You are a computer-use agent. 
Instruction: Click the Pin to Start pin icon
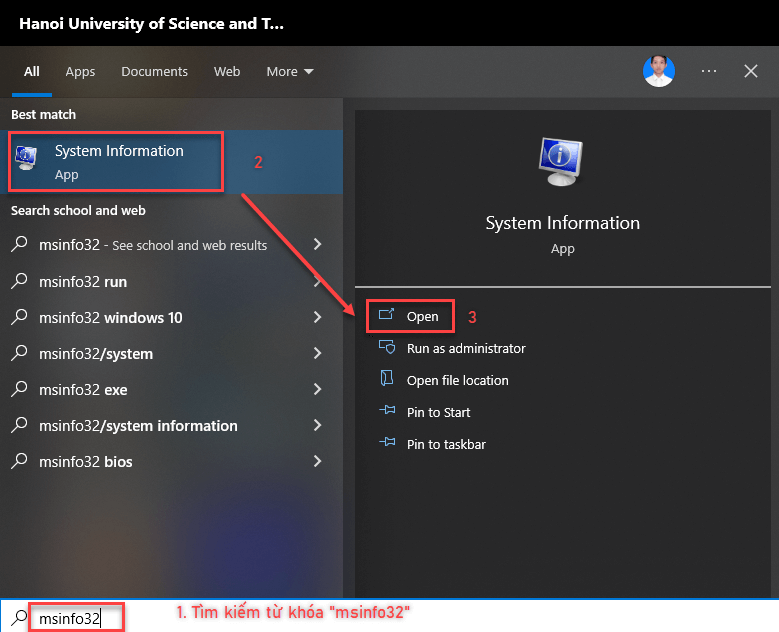pyautogui.click(x=388, y=410)
